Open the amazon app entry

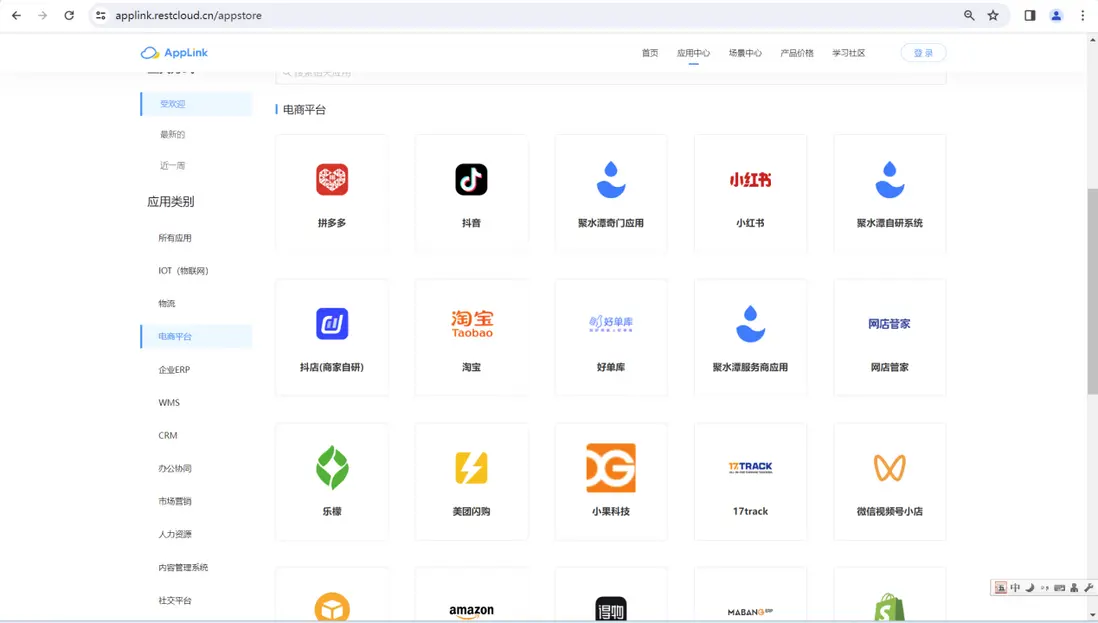click(471, 605)
